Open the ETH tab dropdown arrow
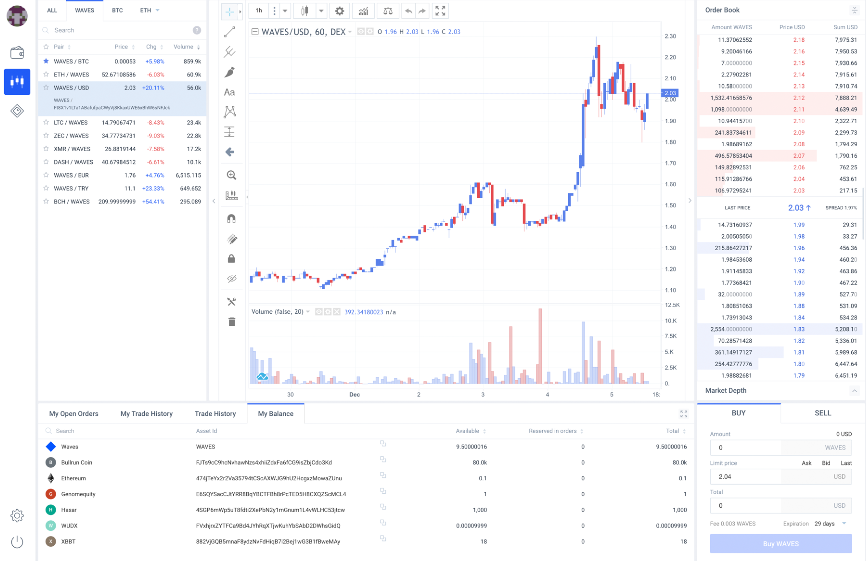 (161, 10)
